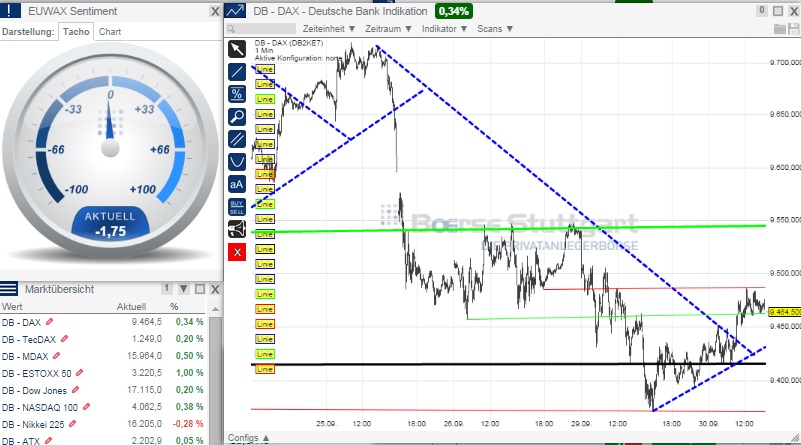Viewport: 801px width, 445px height.
Task: Close the EUWAX Sentiment panel
Action: coord(215,11)
